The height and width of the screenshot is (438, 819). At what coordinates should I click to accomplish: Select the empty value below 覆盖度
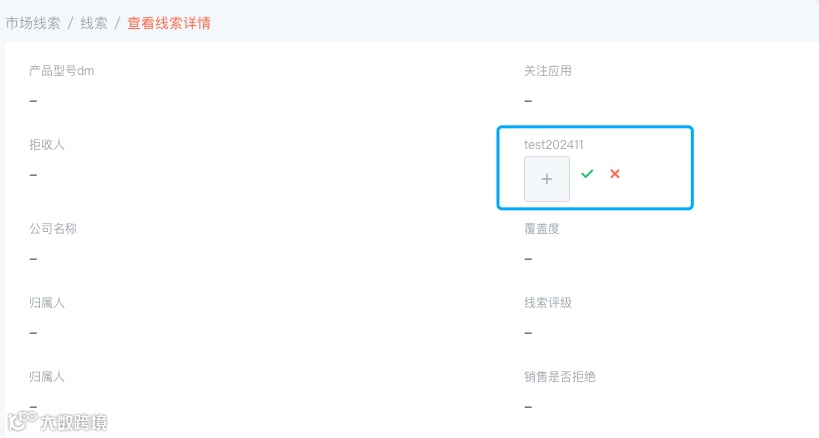(528, 259)
